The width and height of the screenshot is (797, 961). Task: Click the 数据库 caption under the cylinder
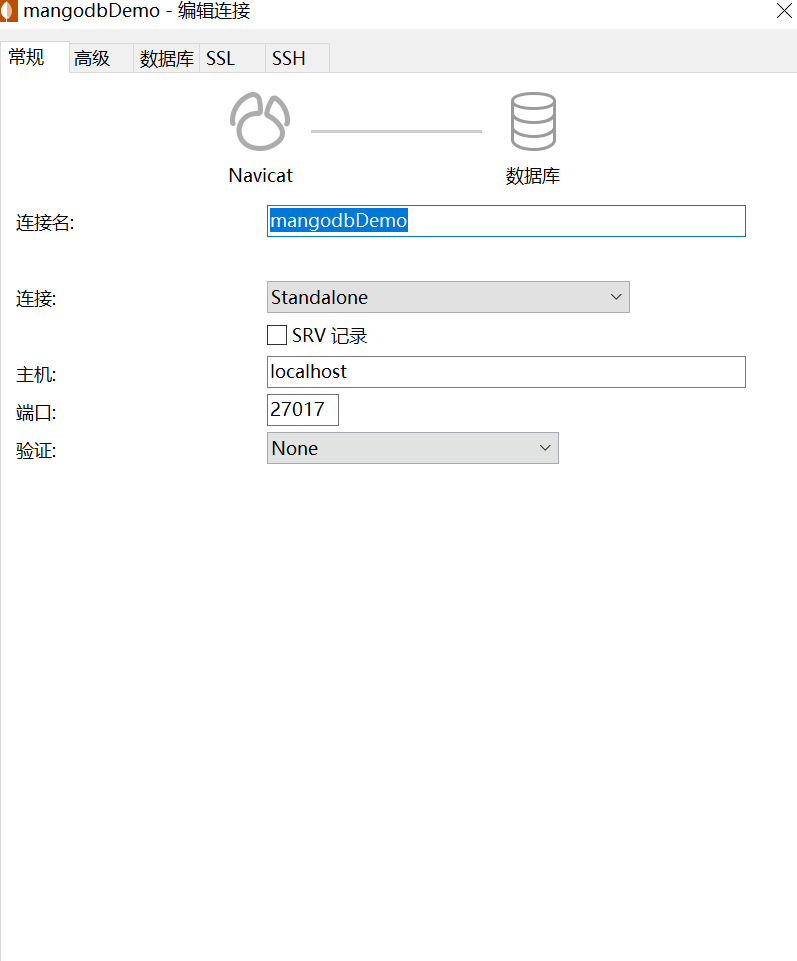point(533,176)
